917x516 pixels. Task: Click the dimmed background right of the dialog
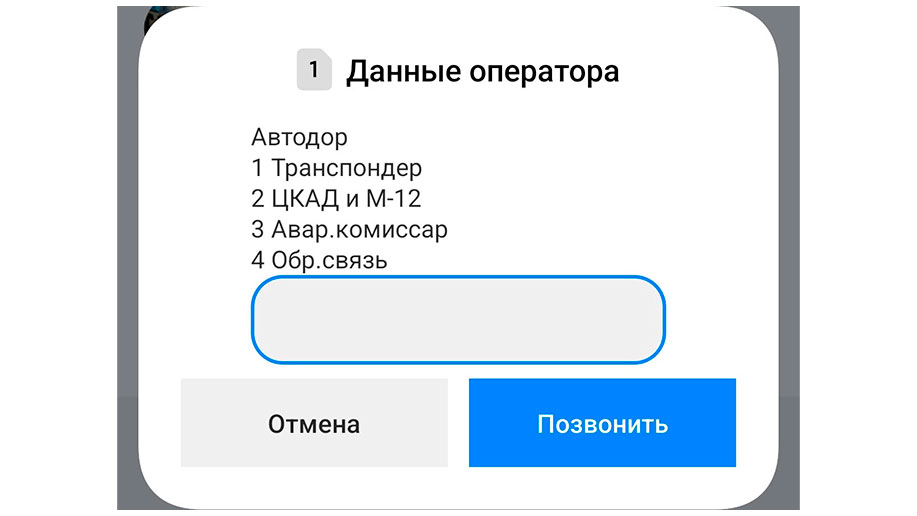[x=790, y=257]
